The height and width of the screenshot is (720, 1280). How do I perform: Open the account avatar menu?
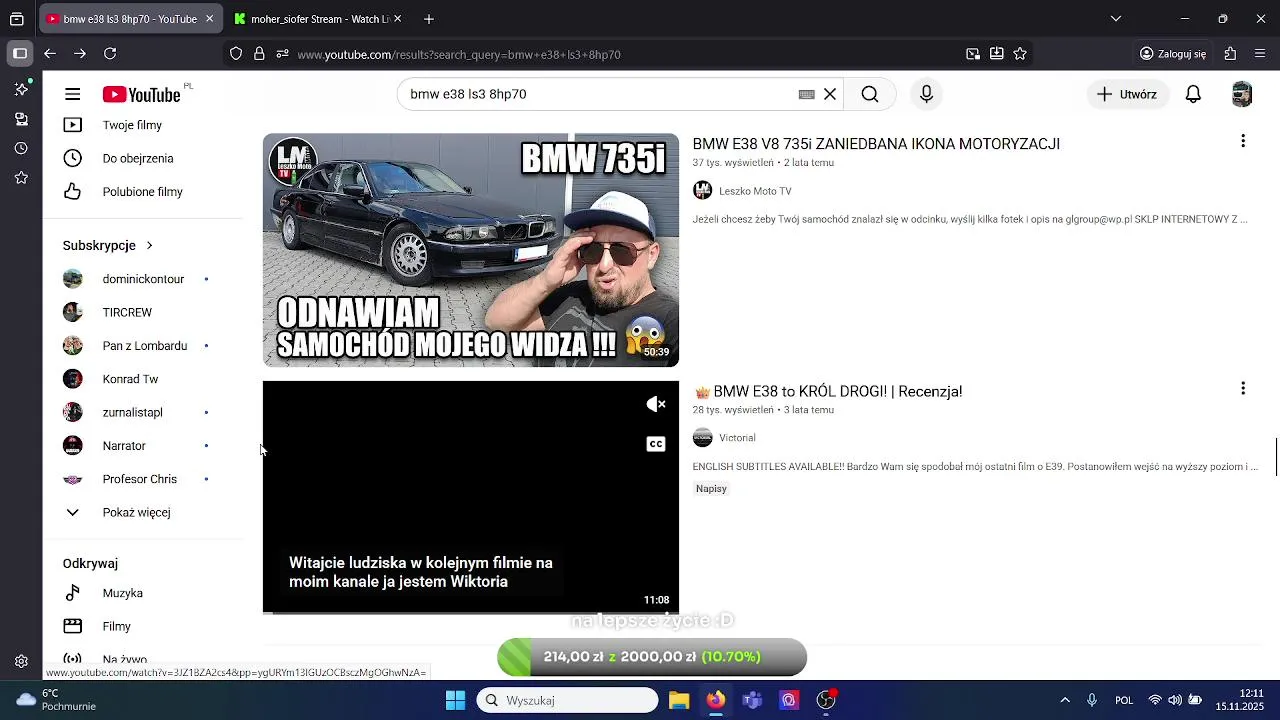click(x=1242, y=94)
